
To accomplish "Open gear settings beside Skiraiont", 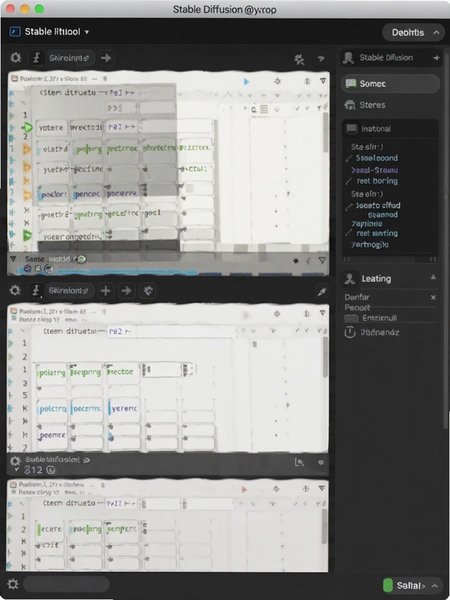I will tap(15, 290).
